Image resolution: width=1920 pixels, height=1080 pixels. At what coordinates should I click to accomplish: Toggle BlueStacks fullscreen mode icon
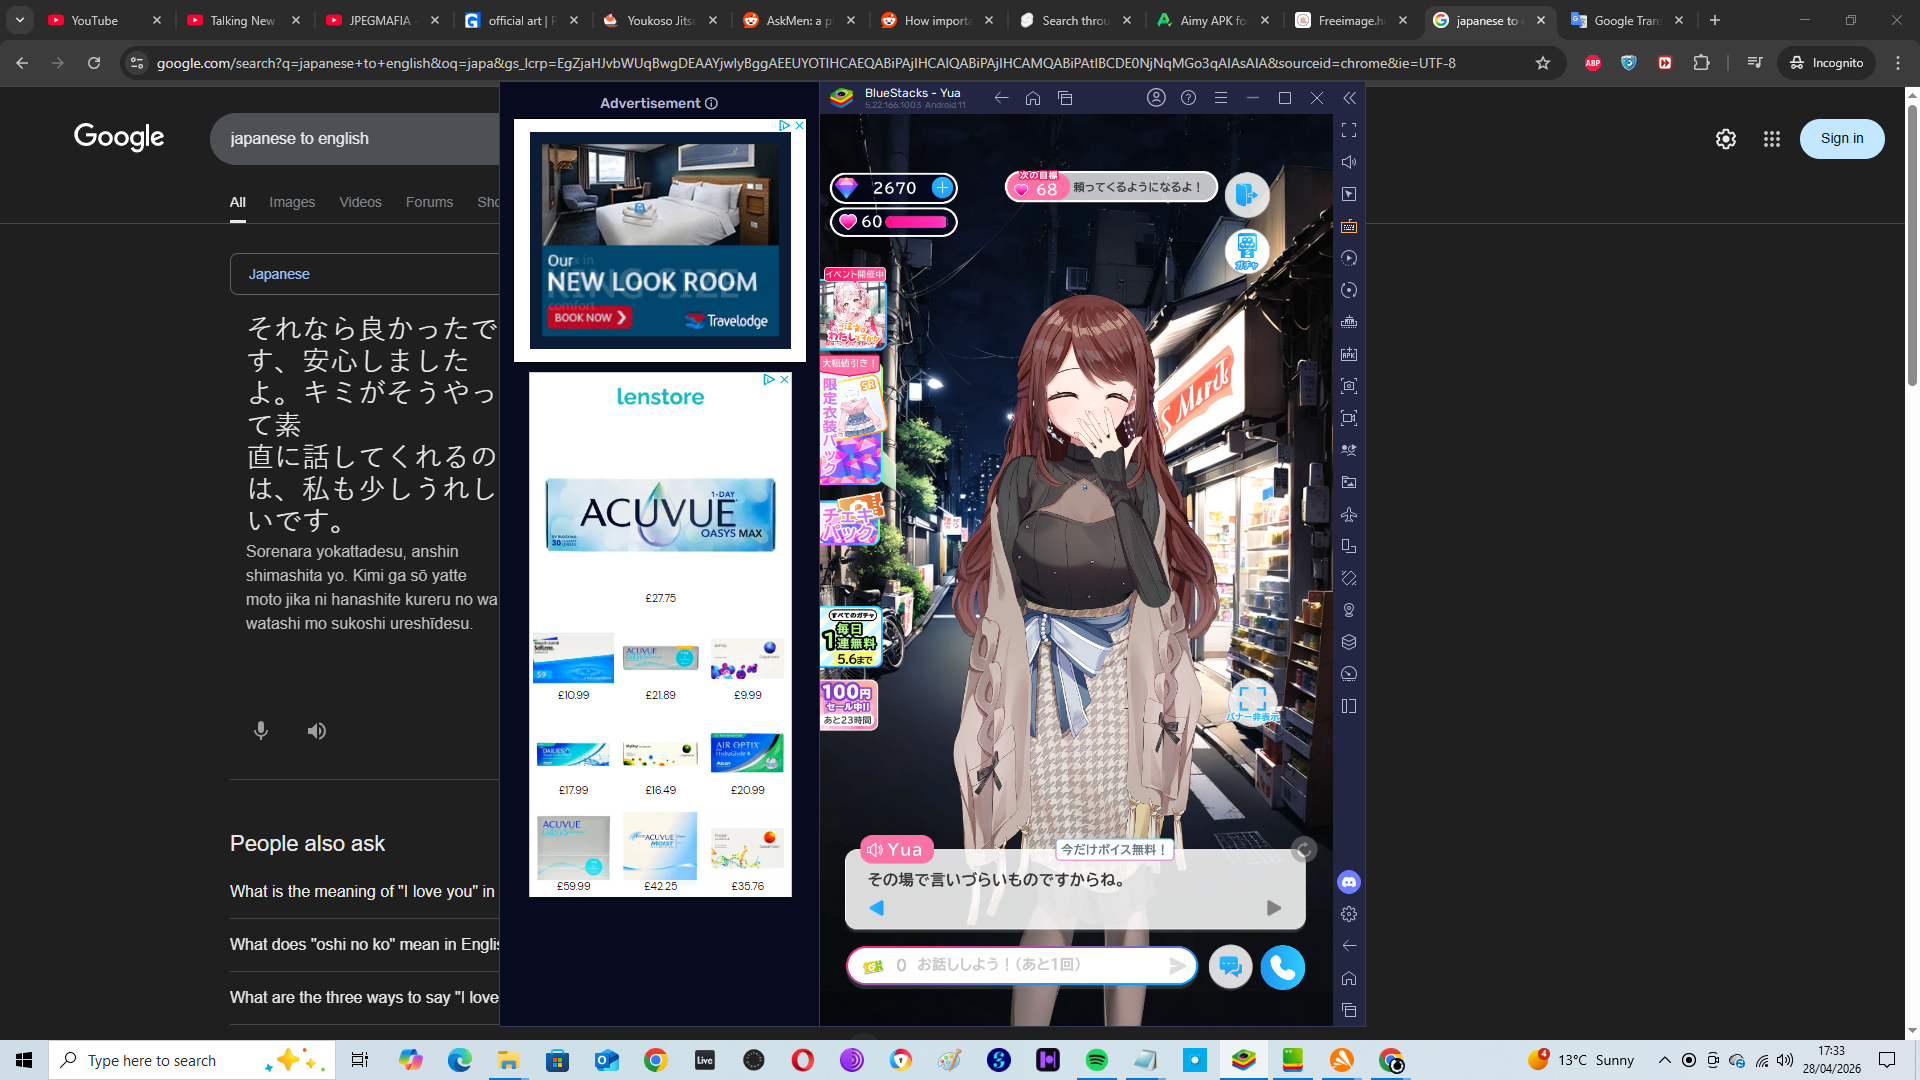coord(1349,130)
